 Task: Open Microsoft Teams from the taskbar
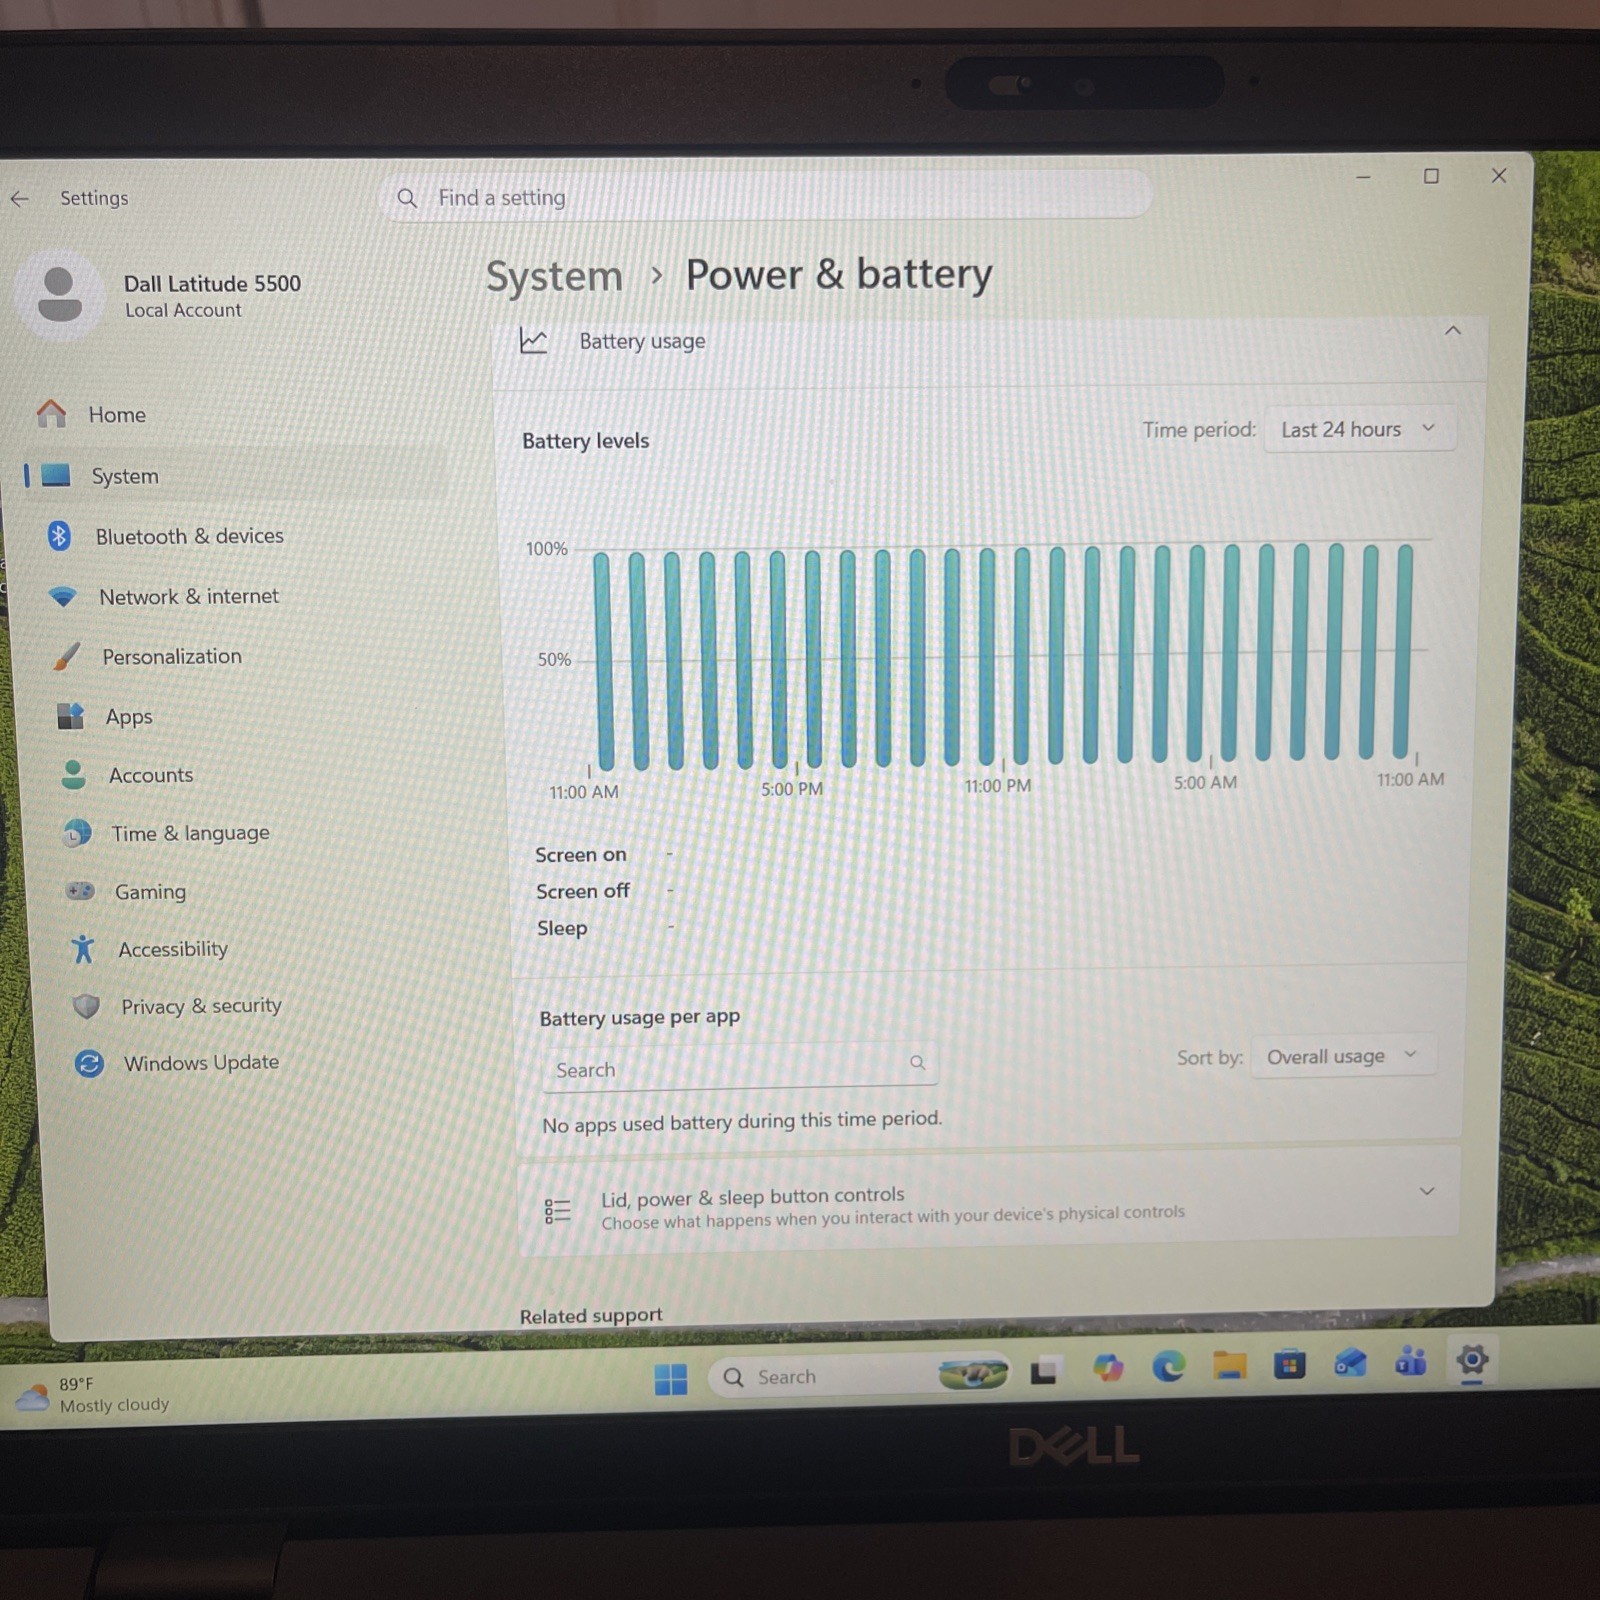pos(1411,1361)
